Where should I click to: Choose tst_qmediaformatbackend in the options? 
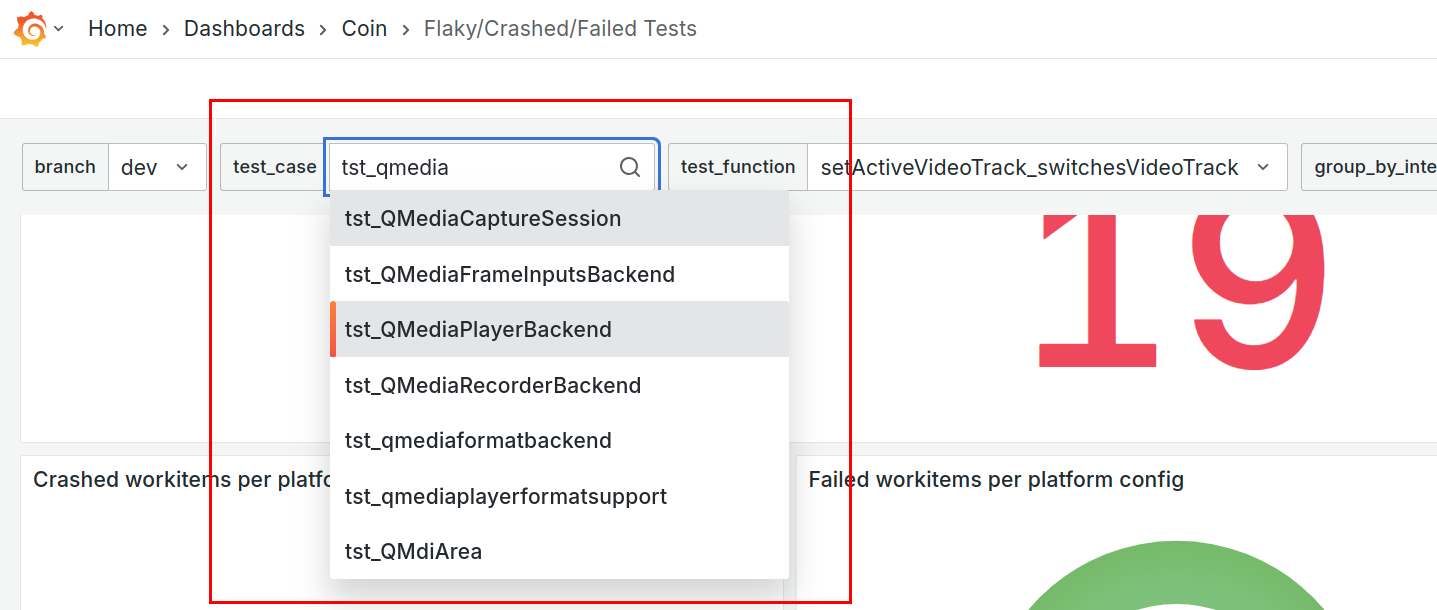click(x=478, y=440)
